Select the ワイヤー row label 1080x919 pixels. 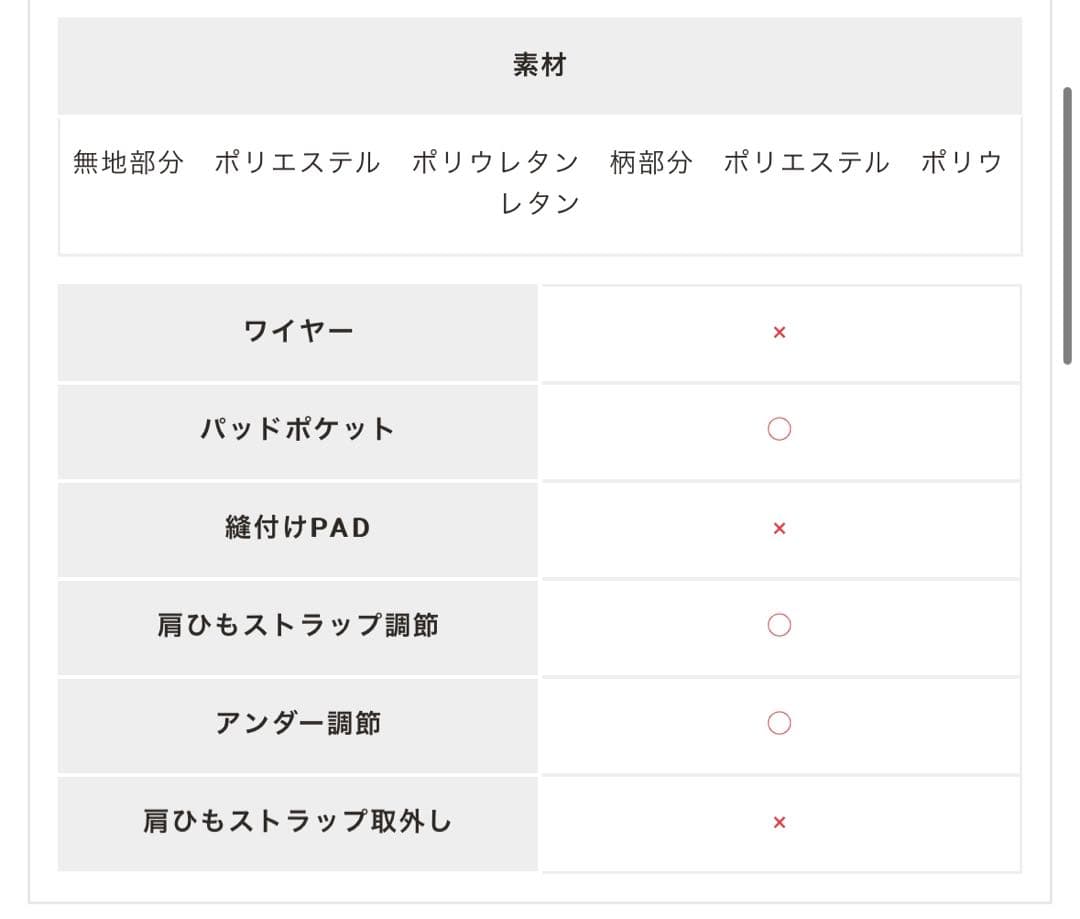(x=298, y=331)
